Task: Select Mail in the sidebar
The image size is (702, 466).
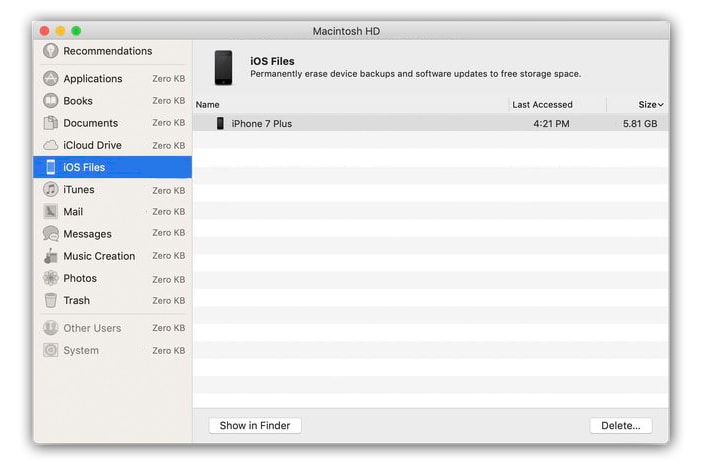Action: tap(112, 211)
